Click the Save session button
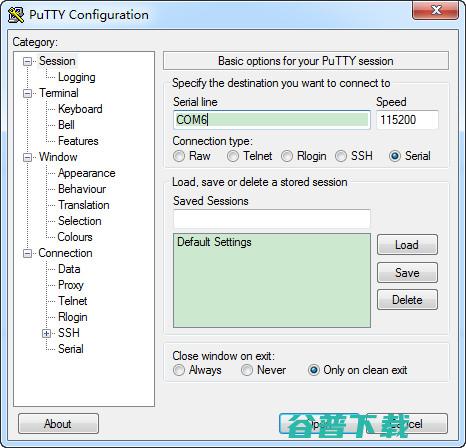 pyautogui.click(x=407, y=273)
